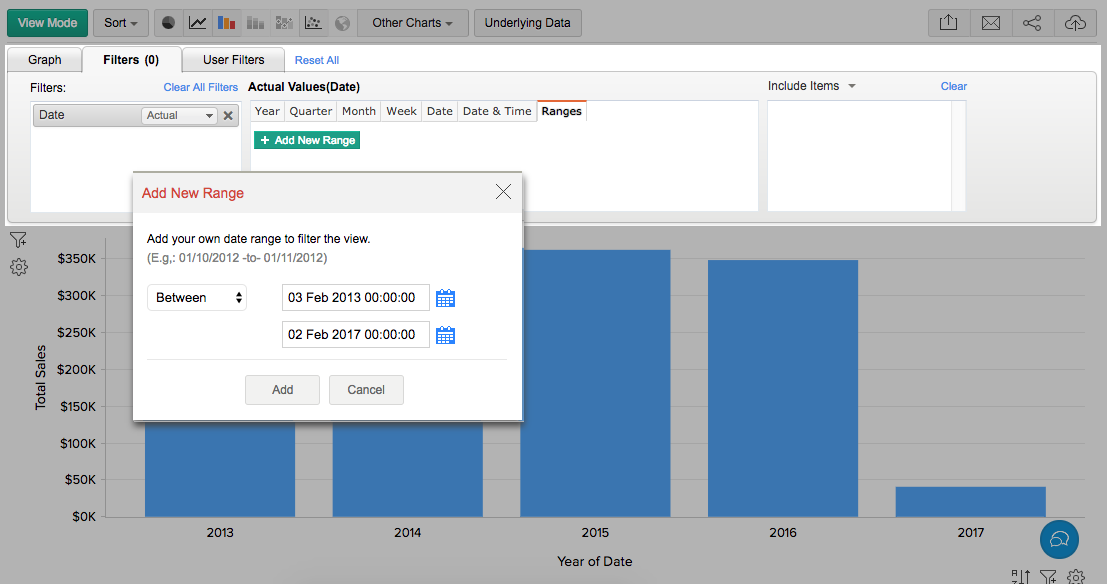Select the Quarter tab
Image resolution: width=1107 pixels, height=584 pixels.
click(x=310, y=111)
